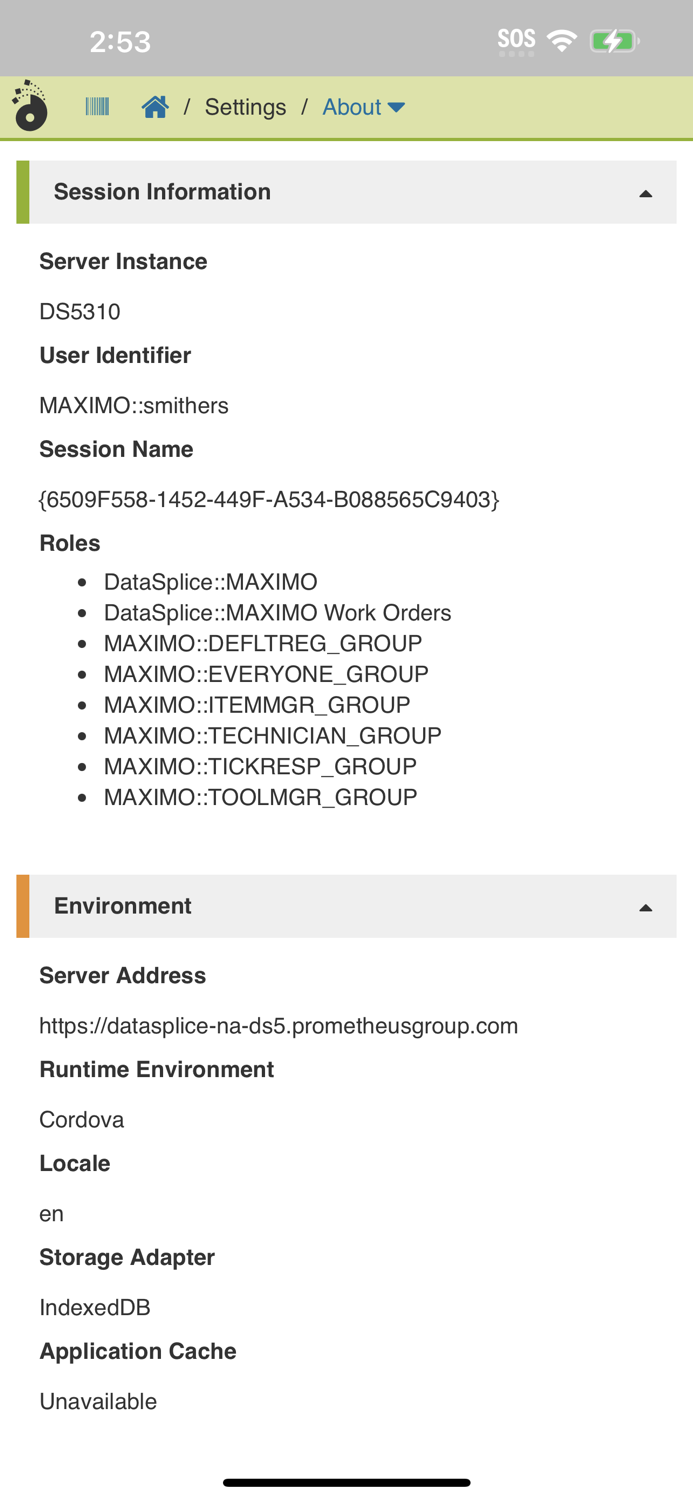Select the Session Name GUID value
Image resolution: width=693 pixels, height=1500 pixels.
click(268, 498)
